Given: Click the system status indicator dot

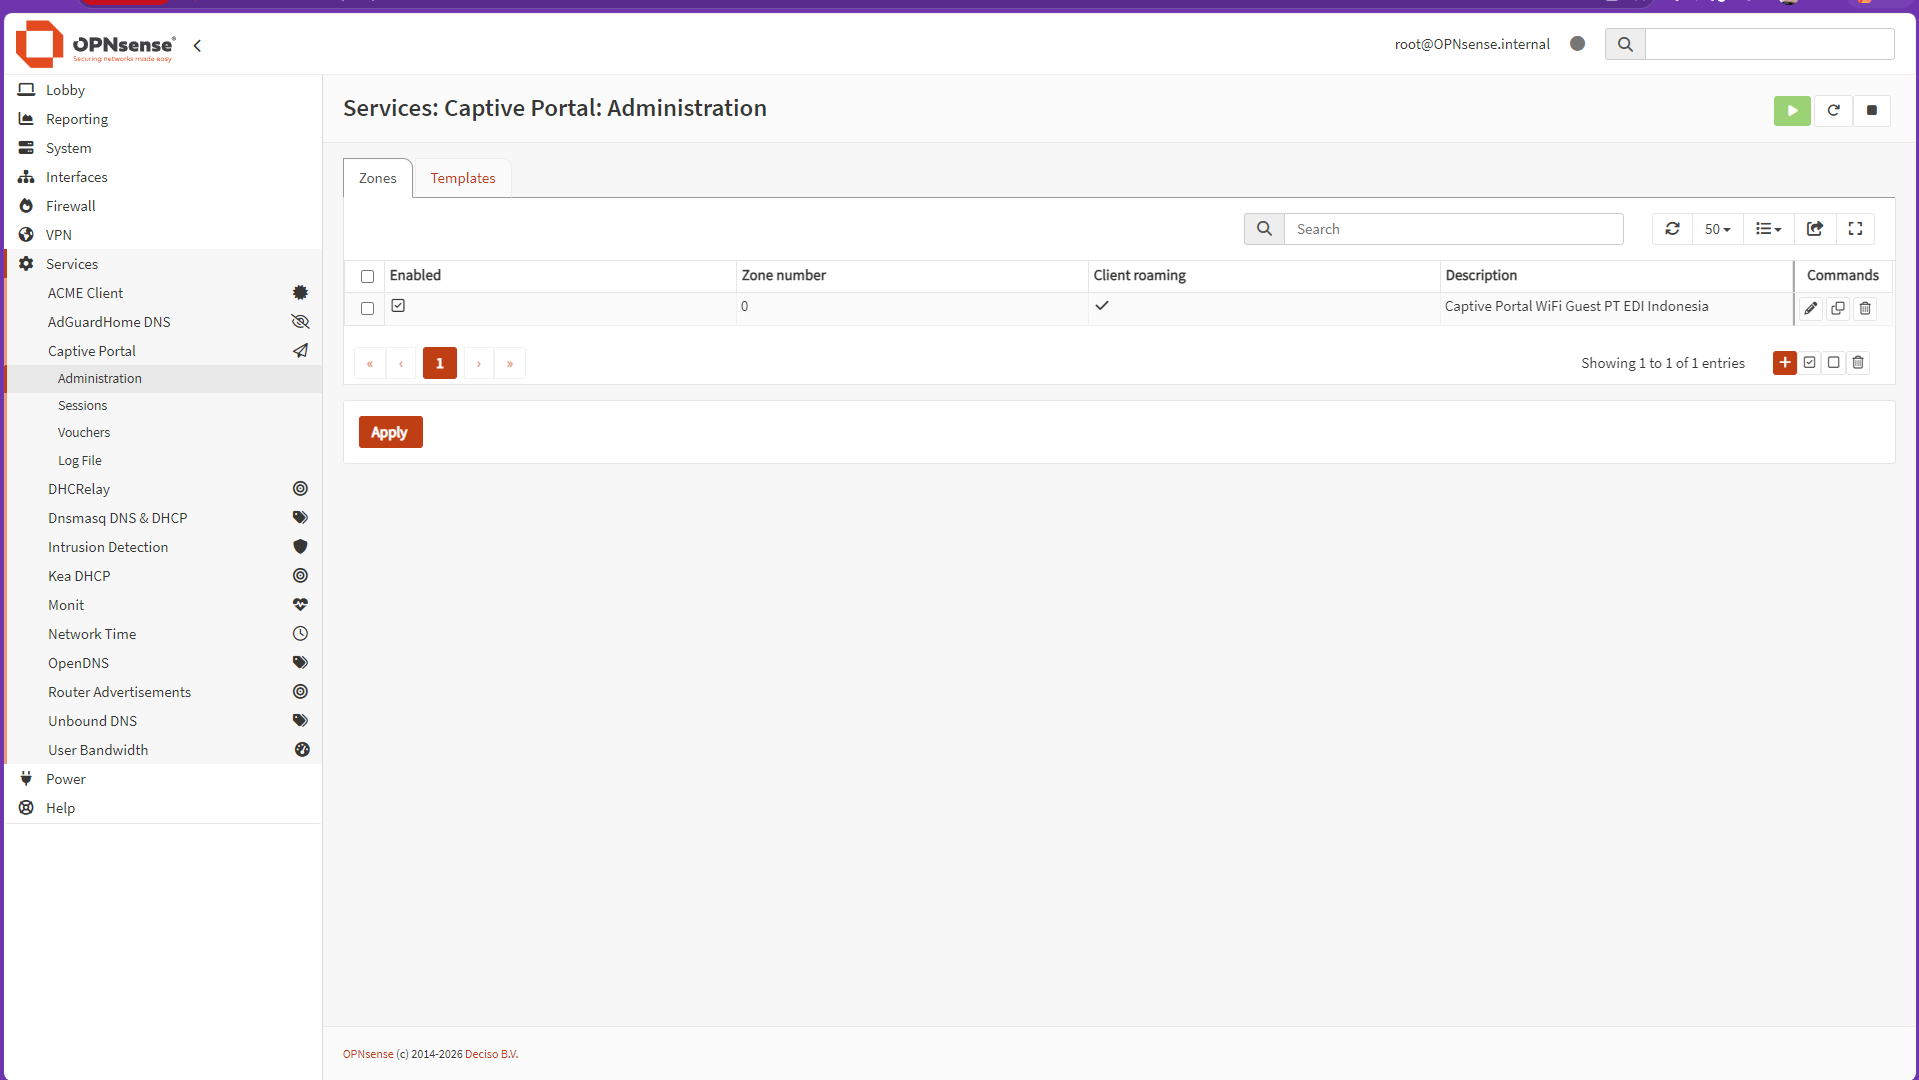Looking at the screenshot, I should pos(1577,44).
